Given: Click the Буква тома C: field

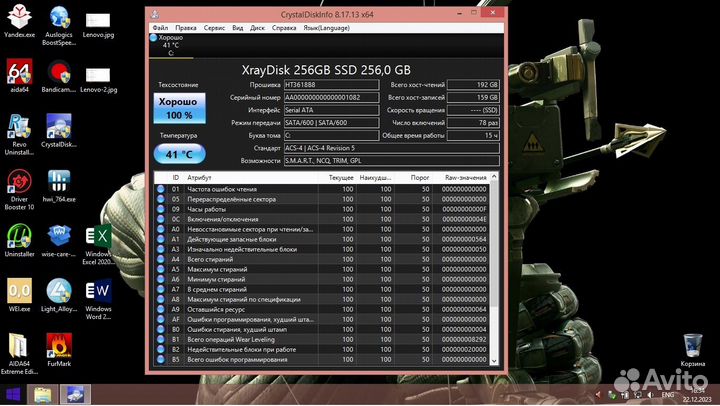Looking at the screenshot, I should tap(331, 135).
